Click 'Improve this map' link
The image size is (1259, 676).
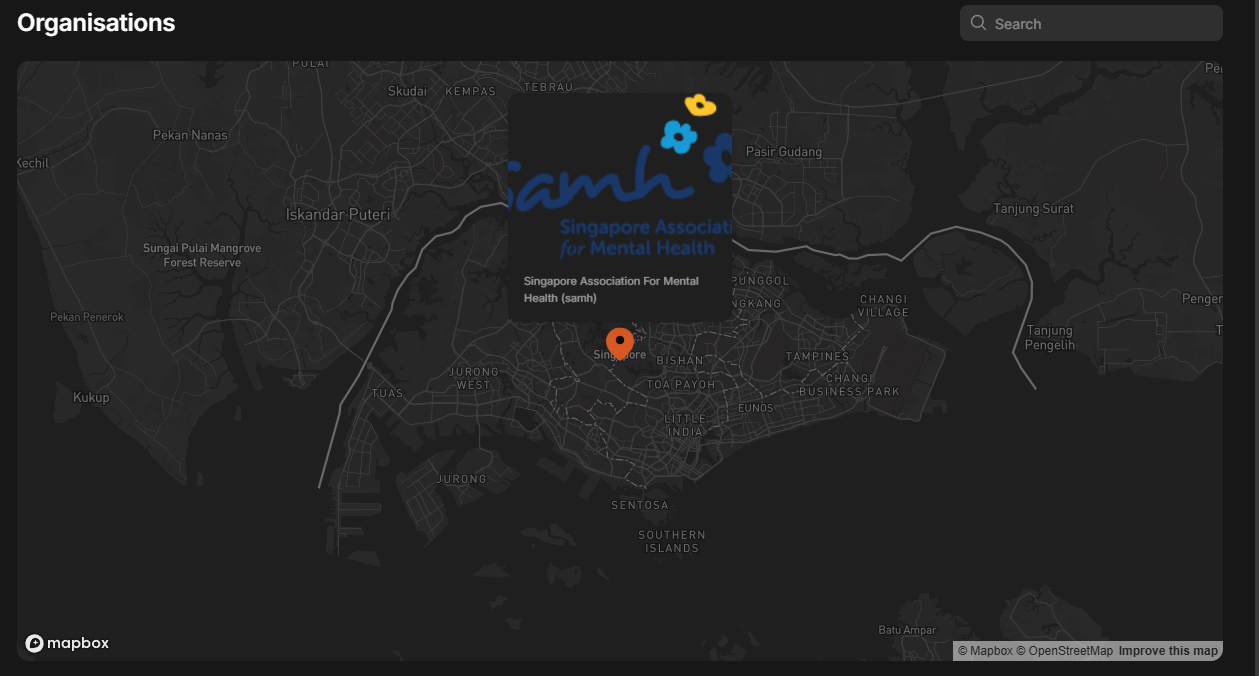click(1168, 651)
